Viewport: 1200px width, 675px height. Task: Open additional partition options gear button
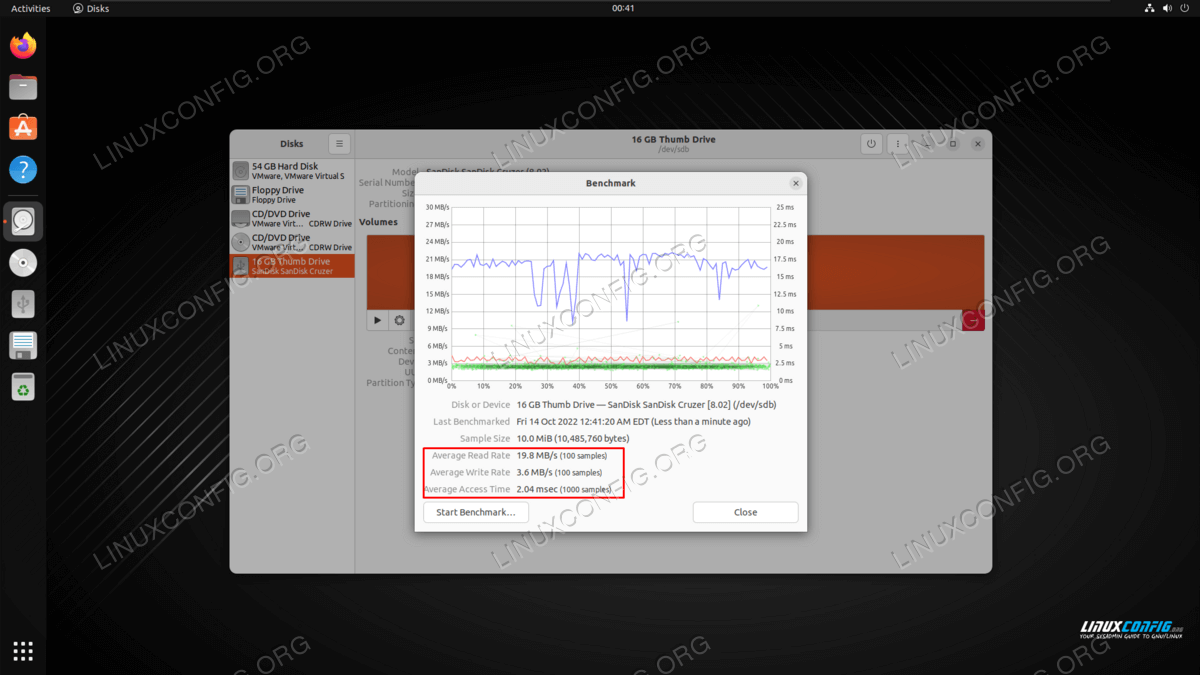(x=400, y=321)
